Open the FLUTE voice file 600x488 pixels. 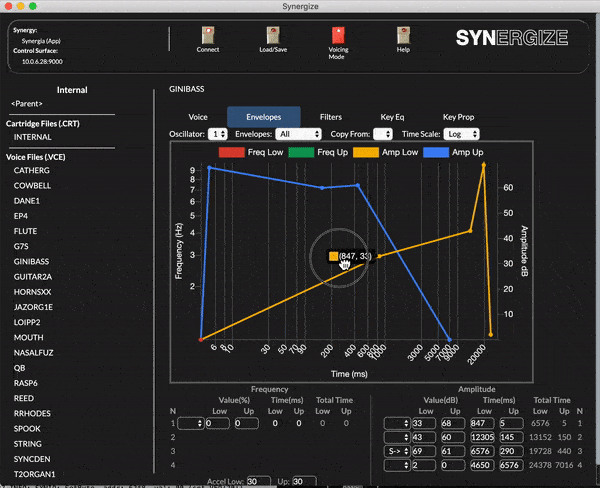point(25,231)
